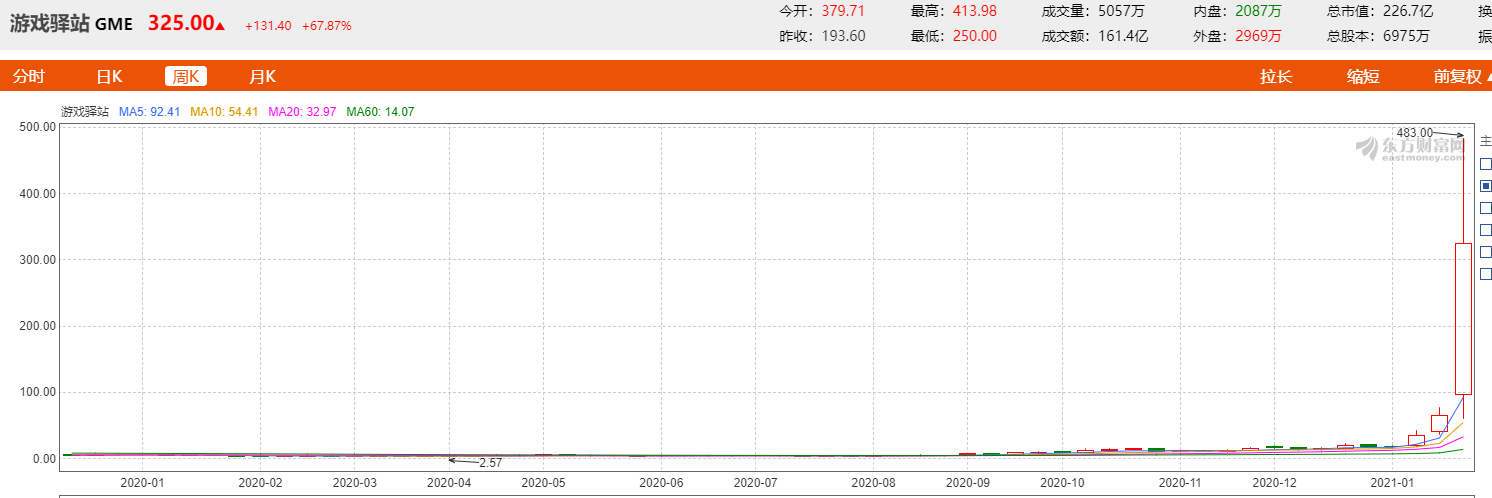
Task: Click the MA5 legend label
Action: 149,112
